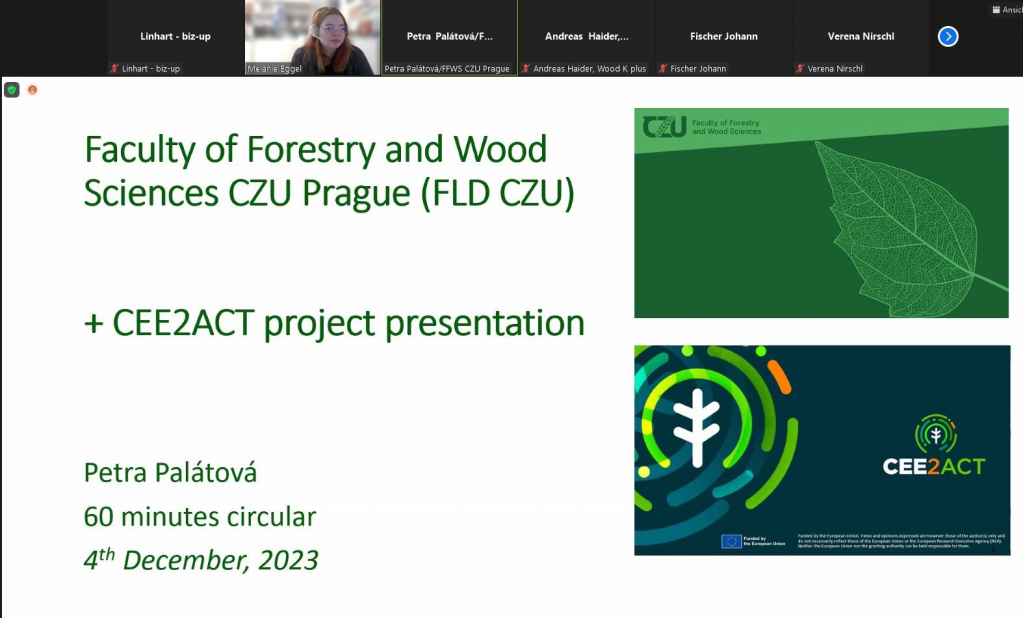The image size is (1023, 618).
Task: Click the 'Andreas Haider, Wood K plus' label
Action: tap(589, 69)
